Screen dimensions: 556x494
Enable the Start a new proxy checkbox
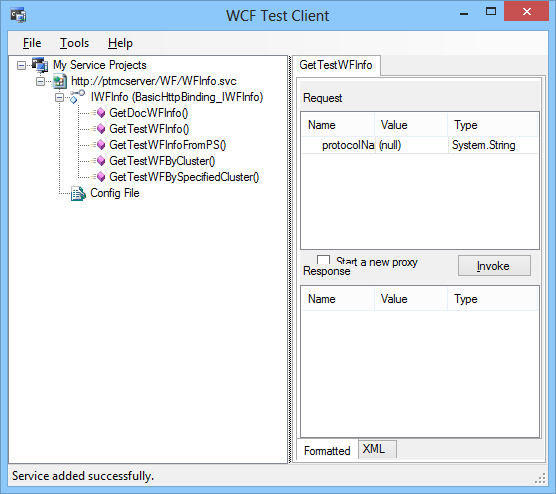(323, 260)
